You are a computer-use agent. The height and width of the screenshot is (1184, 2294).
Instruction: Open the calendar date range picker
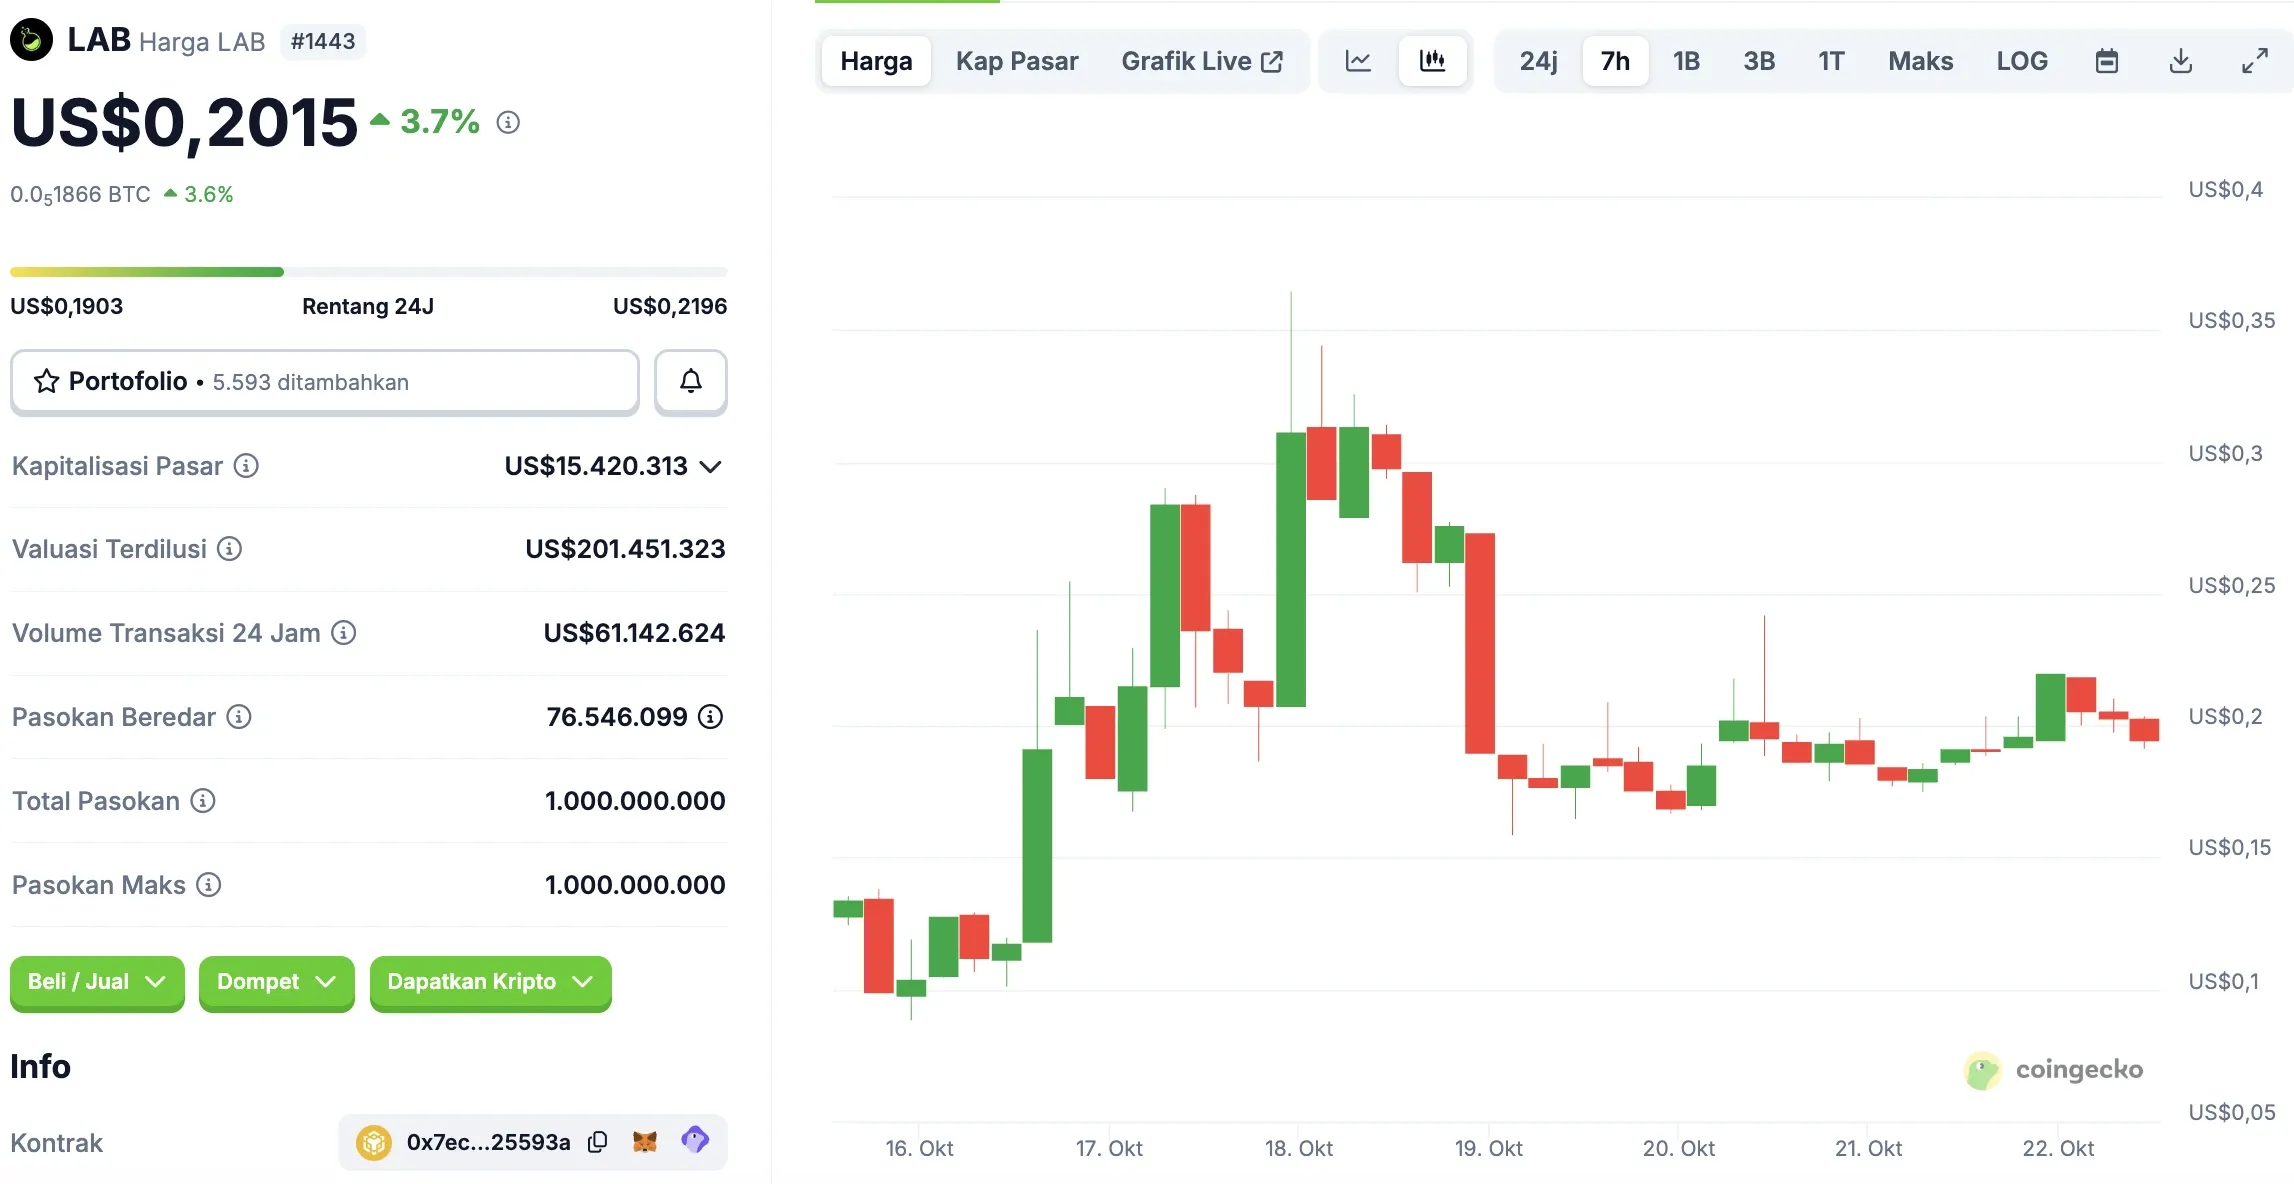click(x=2107, y=60)
